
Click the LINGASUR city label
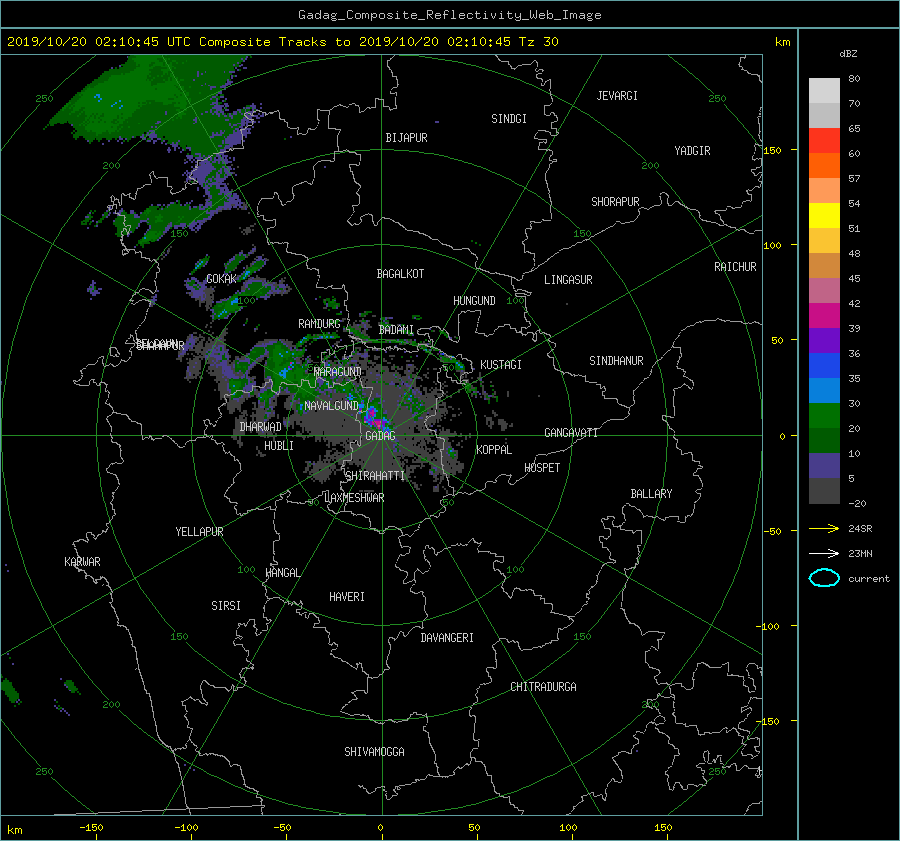[568, 280]
